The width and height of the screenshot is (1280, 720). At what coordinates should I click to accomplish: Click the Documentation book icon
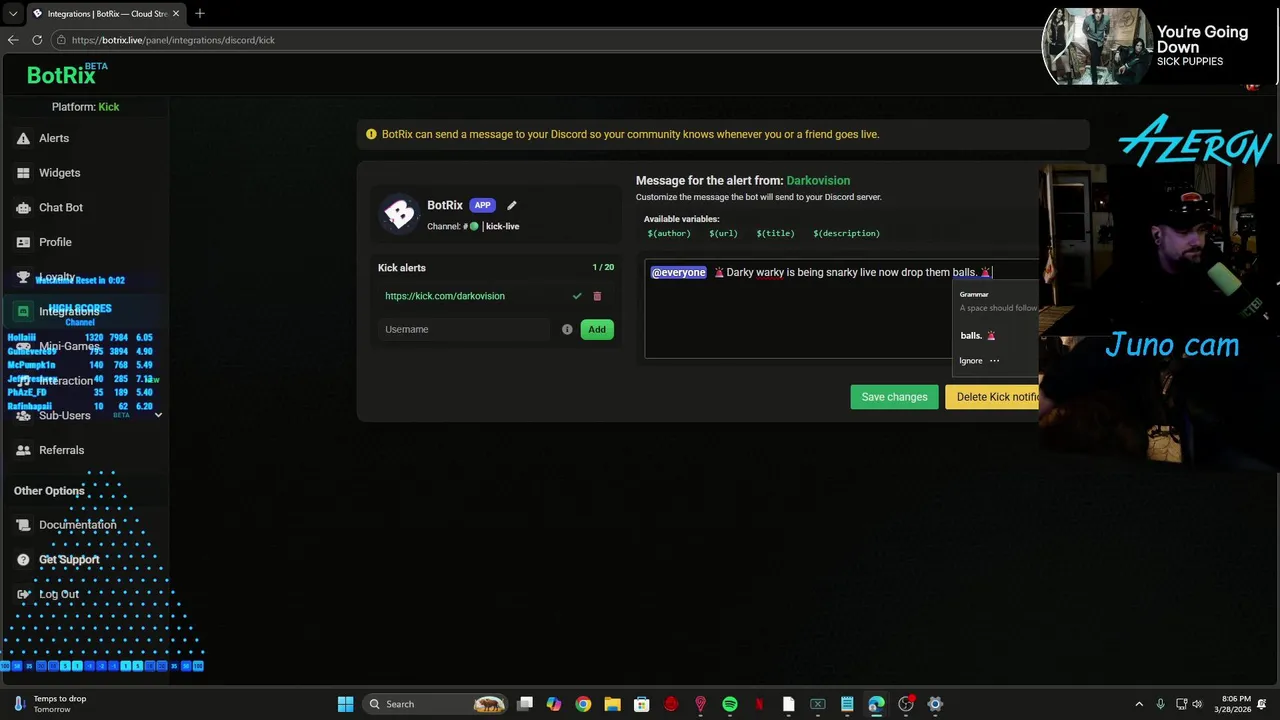click(x=23, y=525)
